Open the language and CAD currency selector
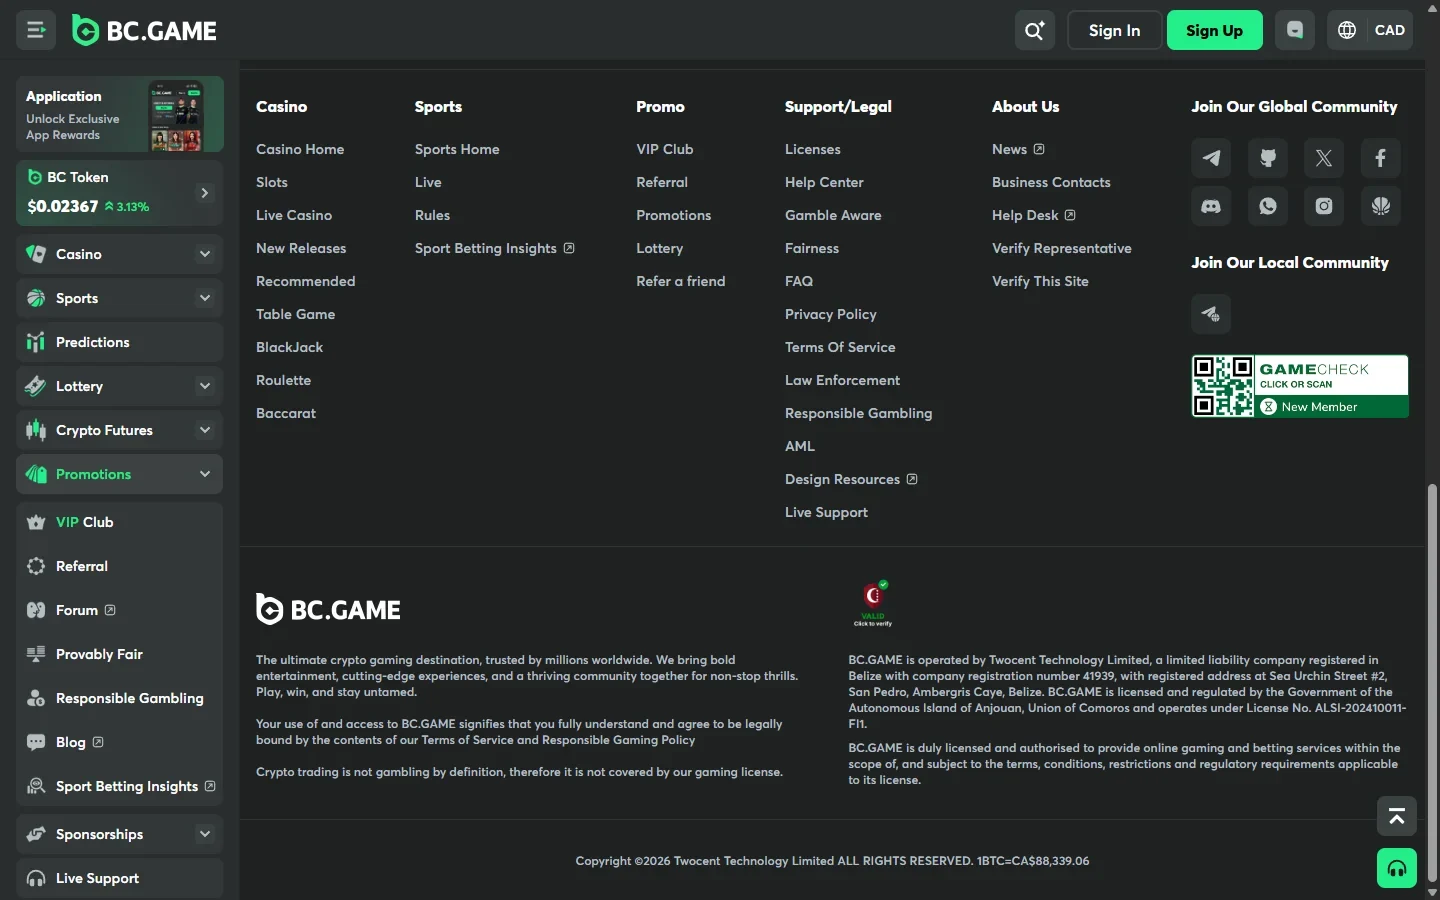Screen dimensions: 1440x900 click(1370, 30)
